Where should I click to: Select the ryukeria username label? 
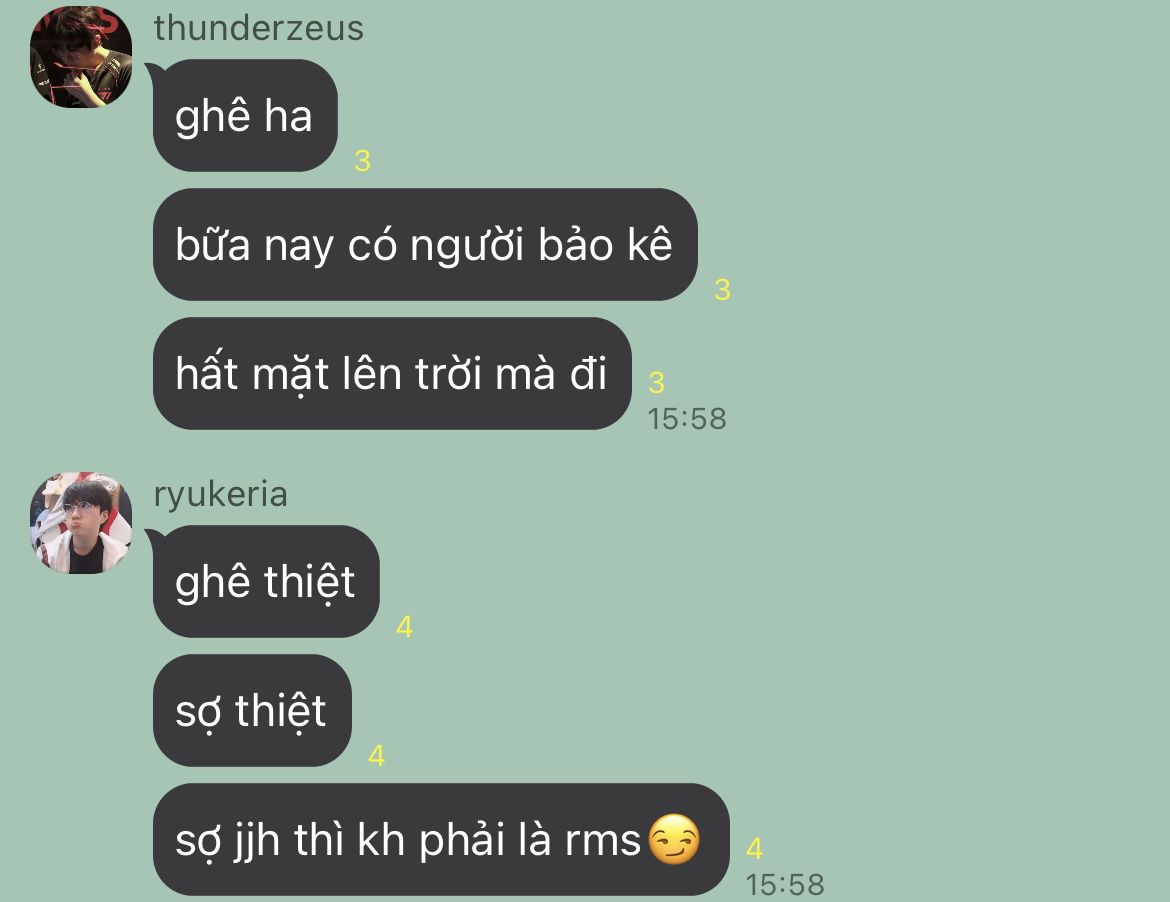(220, 495)
